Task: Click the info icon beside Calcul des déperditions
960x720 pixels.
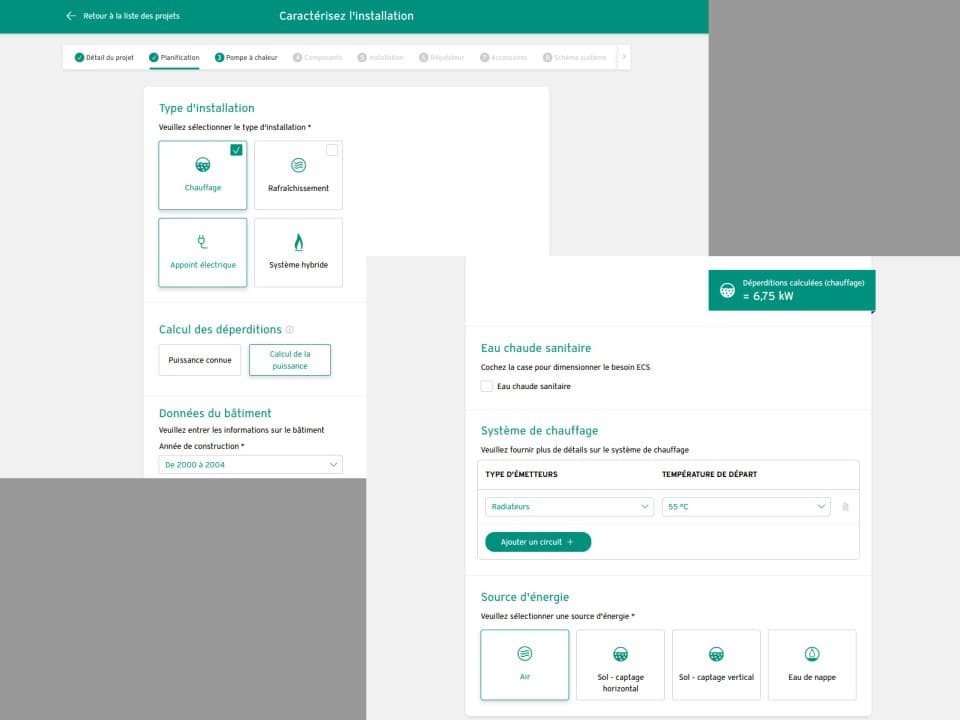Action: click(x=290, y=330)
